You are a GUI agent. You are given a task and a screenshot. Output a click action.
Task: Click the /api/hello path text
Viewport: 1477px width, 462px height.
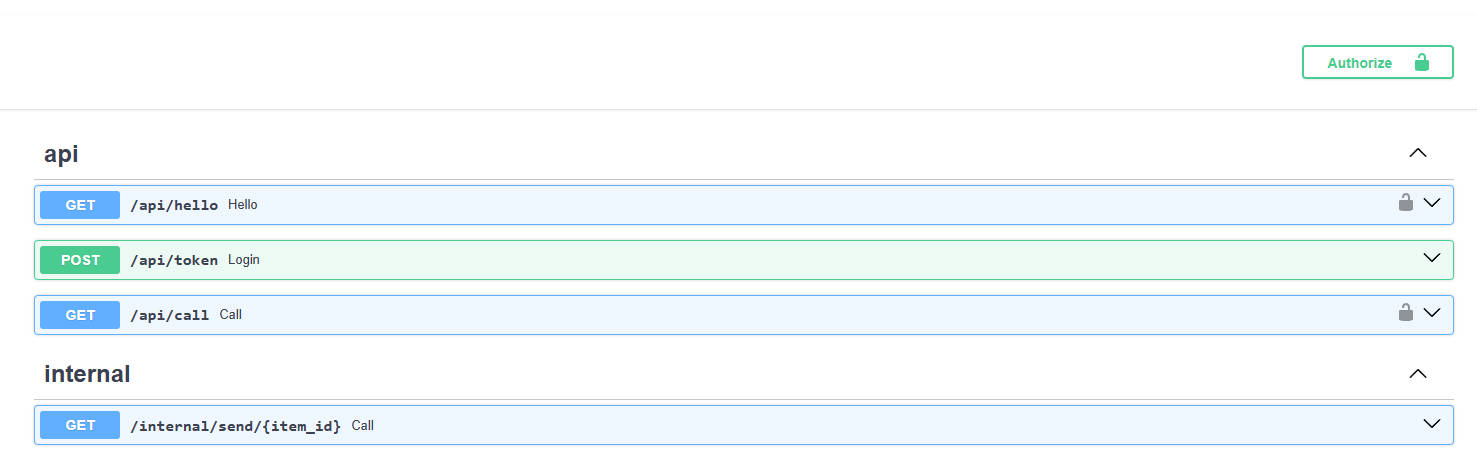(x=174, y=205)
